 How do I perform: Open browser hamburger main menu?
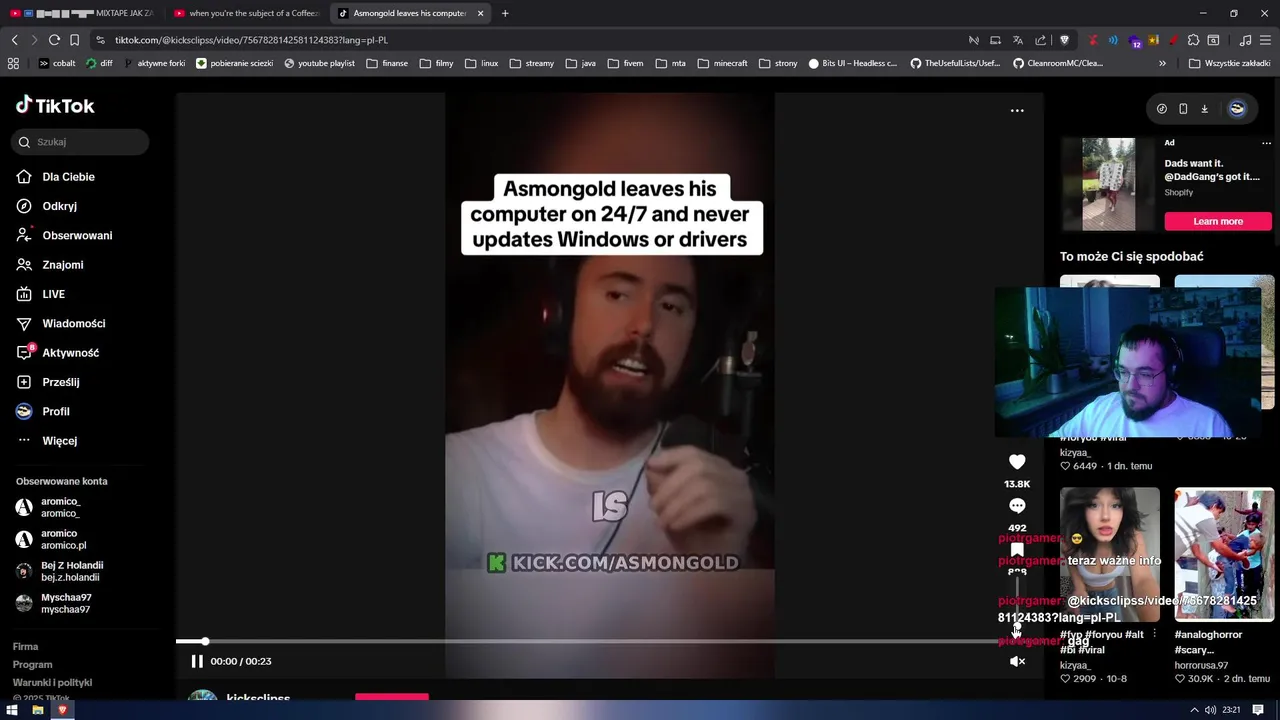(x=1265, y=40)
